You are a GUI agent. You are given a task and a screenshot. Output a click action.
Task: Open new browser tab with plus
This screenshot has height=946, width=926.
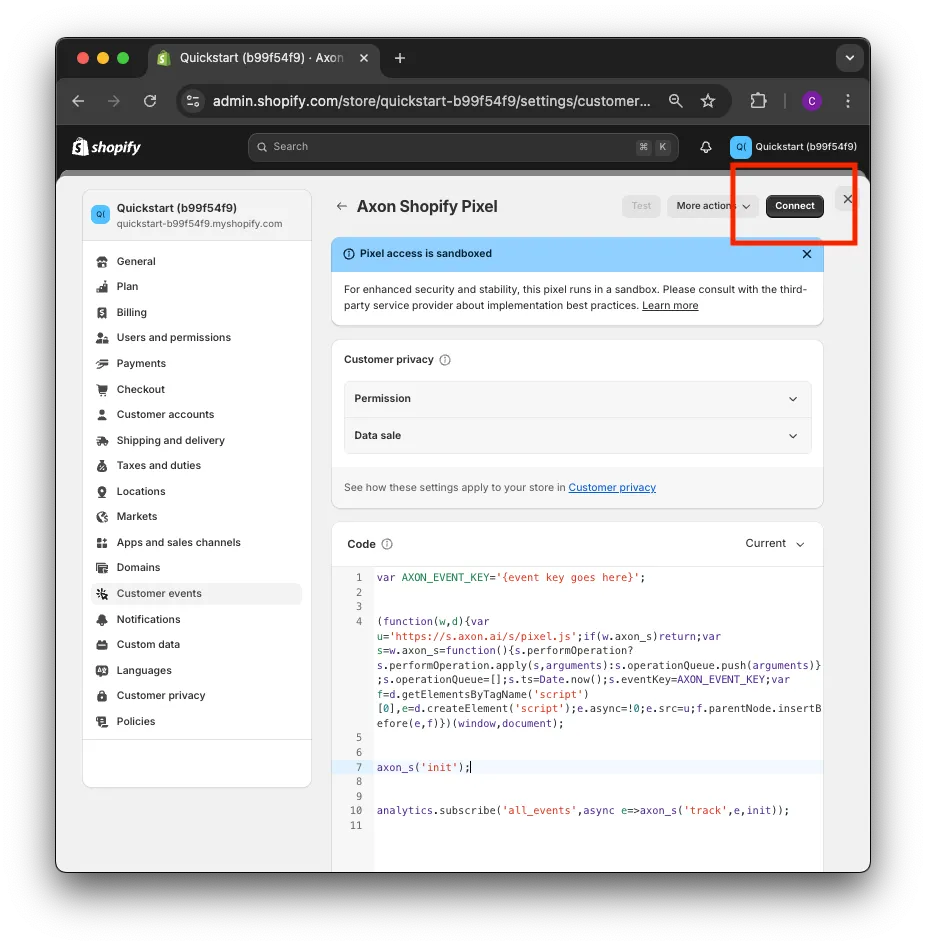399,58
